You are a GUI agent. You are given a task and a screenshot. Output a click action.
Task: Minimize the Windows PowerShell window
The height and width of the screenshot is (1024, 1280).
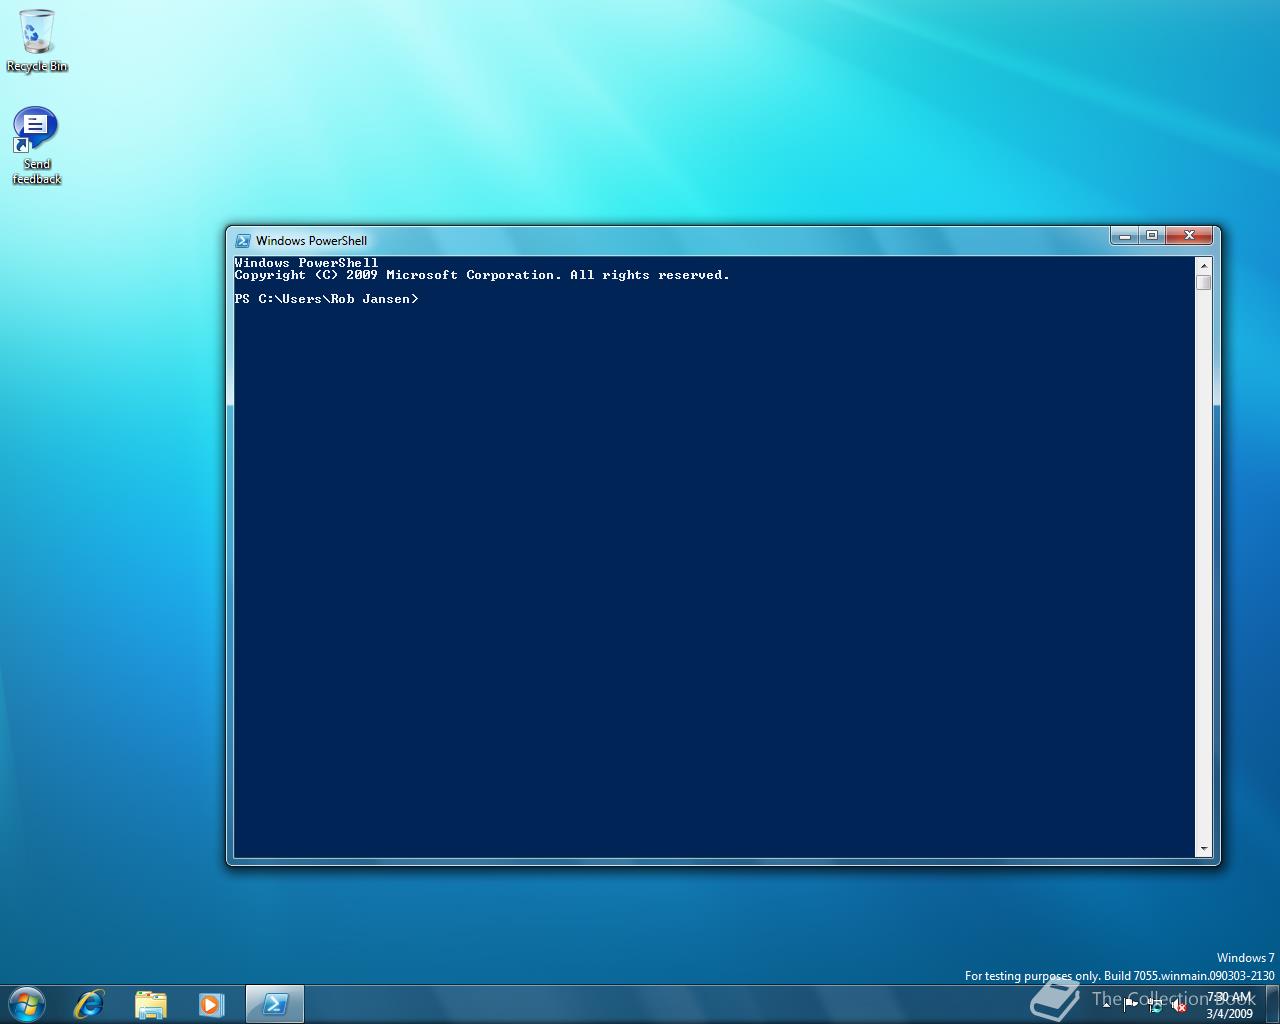(x=1124, y=236)
